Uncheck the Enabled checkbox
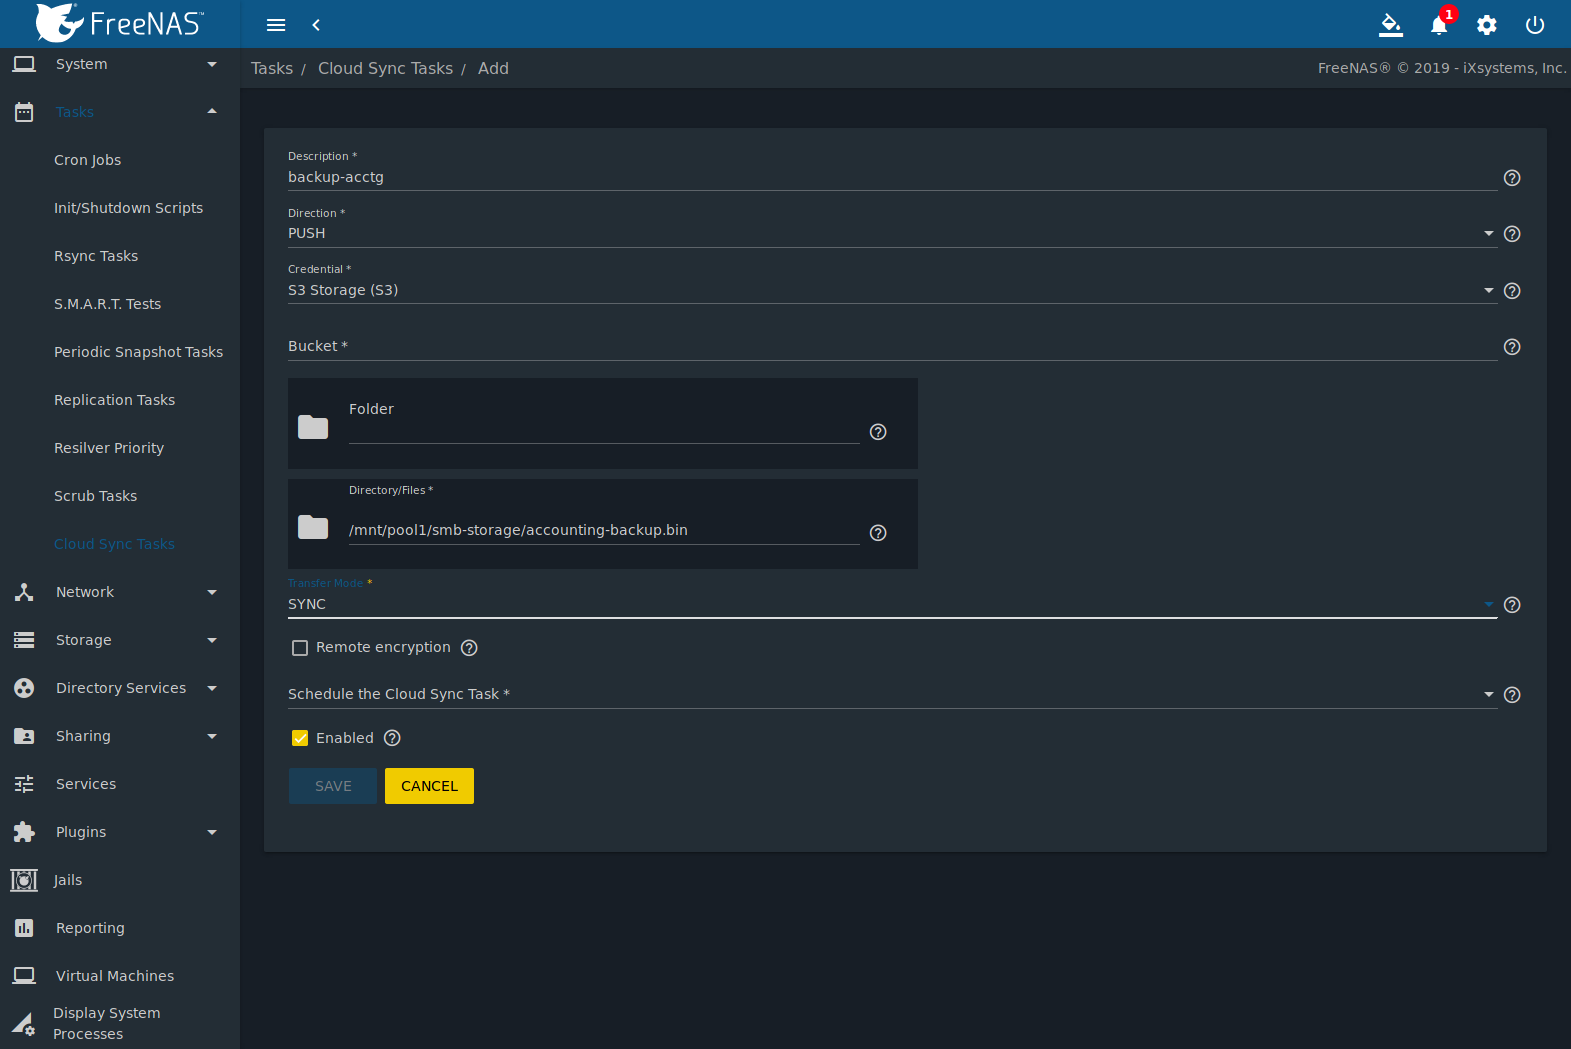The image size is (1571, 1049). [300, 738]
